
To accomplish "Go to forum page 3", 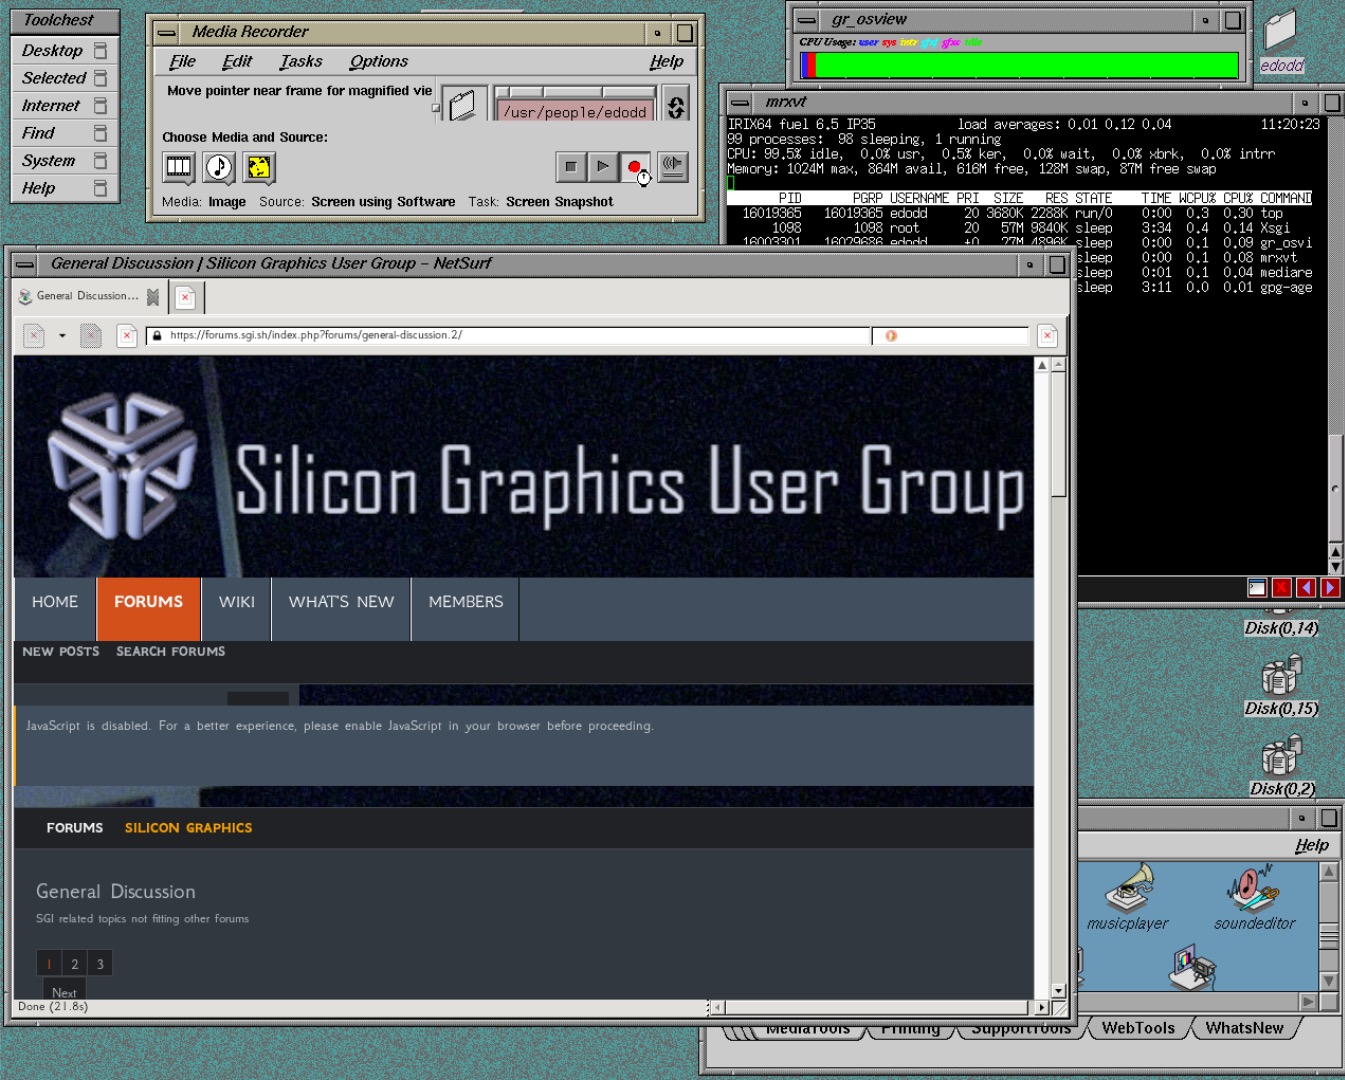I will coord(100,964).
